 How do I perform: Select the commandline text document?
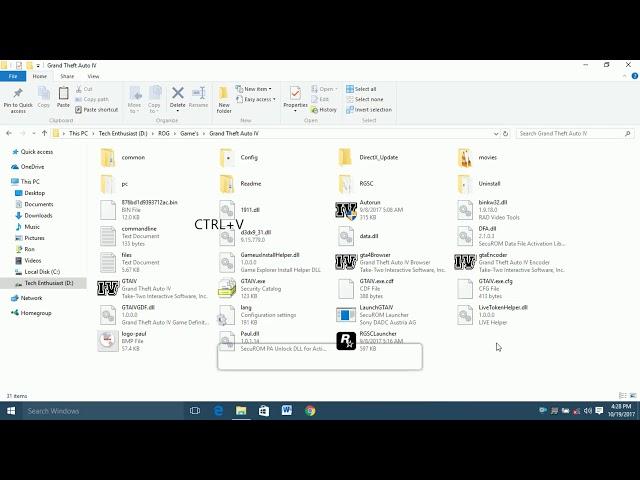click(x=129, y=236)
